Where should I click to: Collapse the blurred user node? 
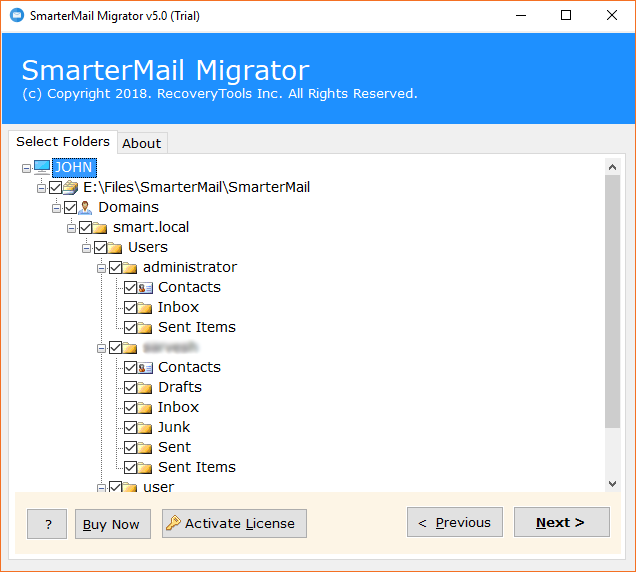(101, 348)
